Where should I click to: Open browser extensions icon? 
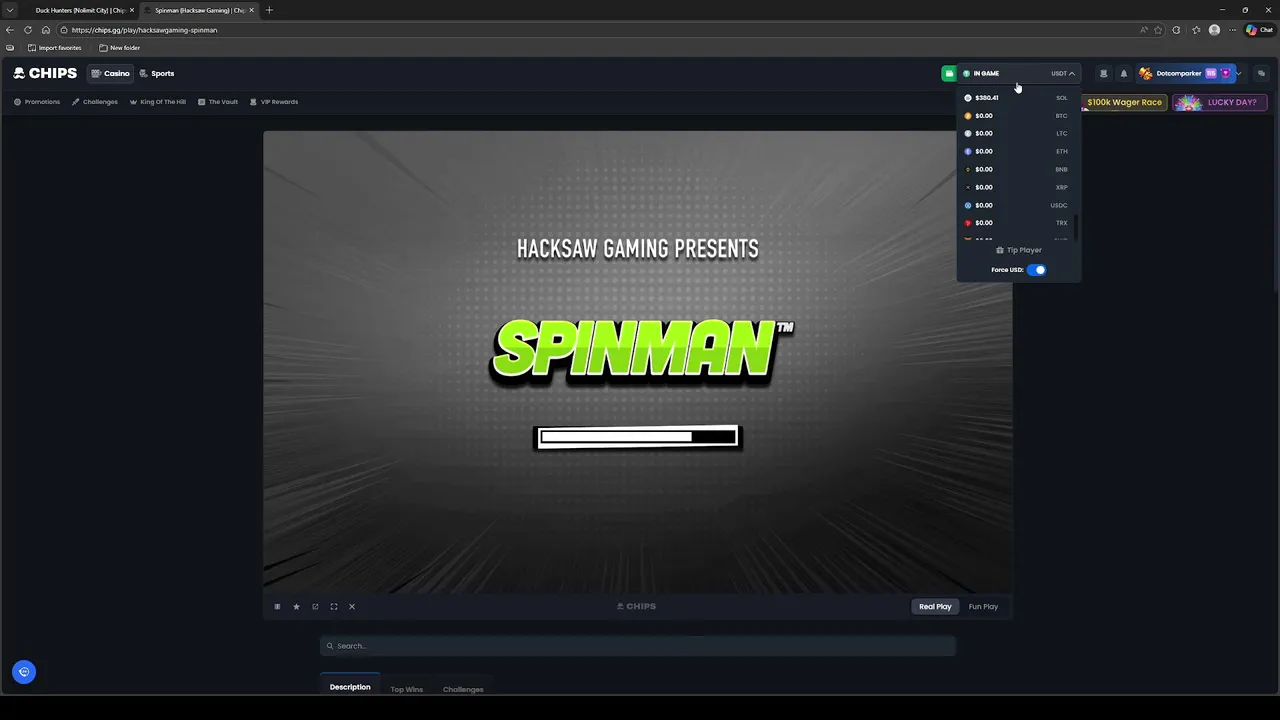pyautogui.click(x=1176, y=30)
